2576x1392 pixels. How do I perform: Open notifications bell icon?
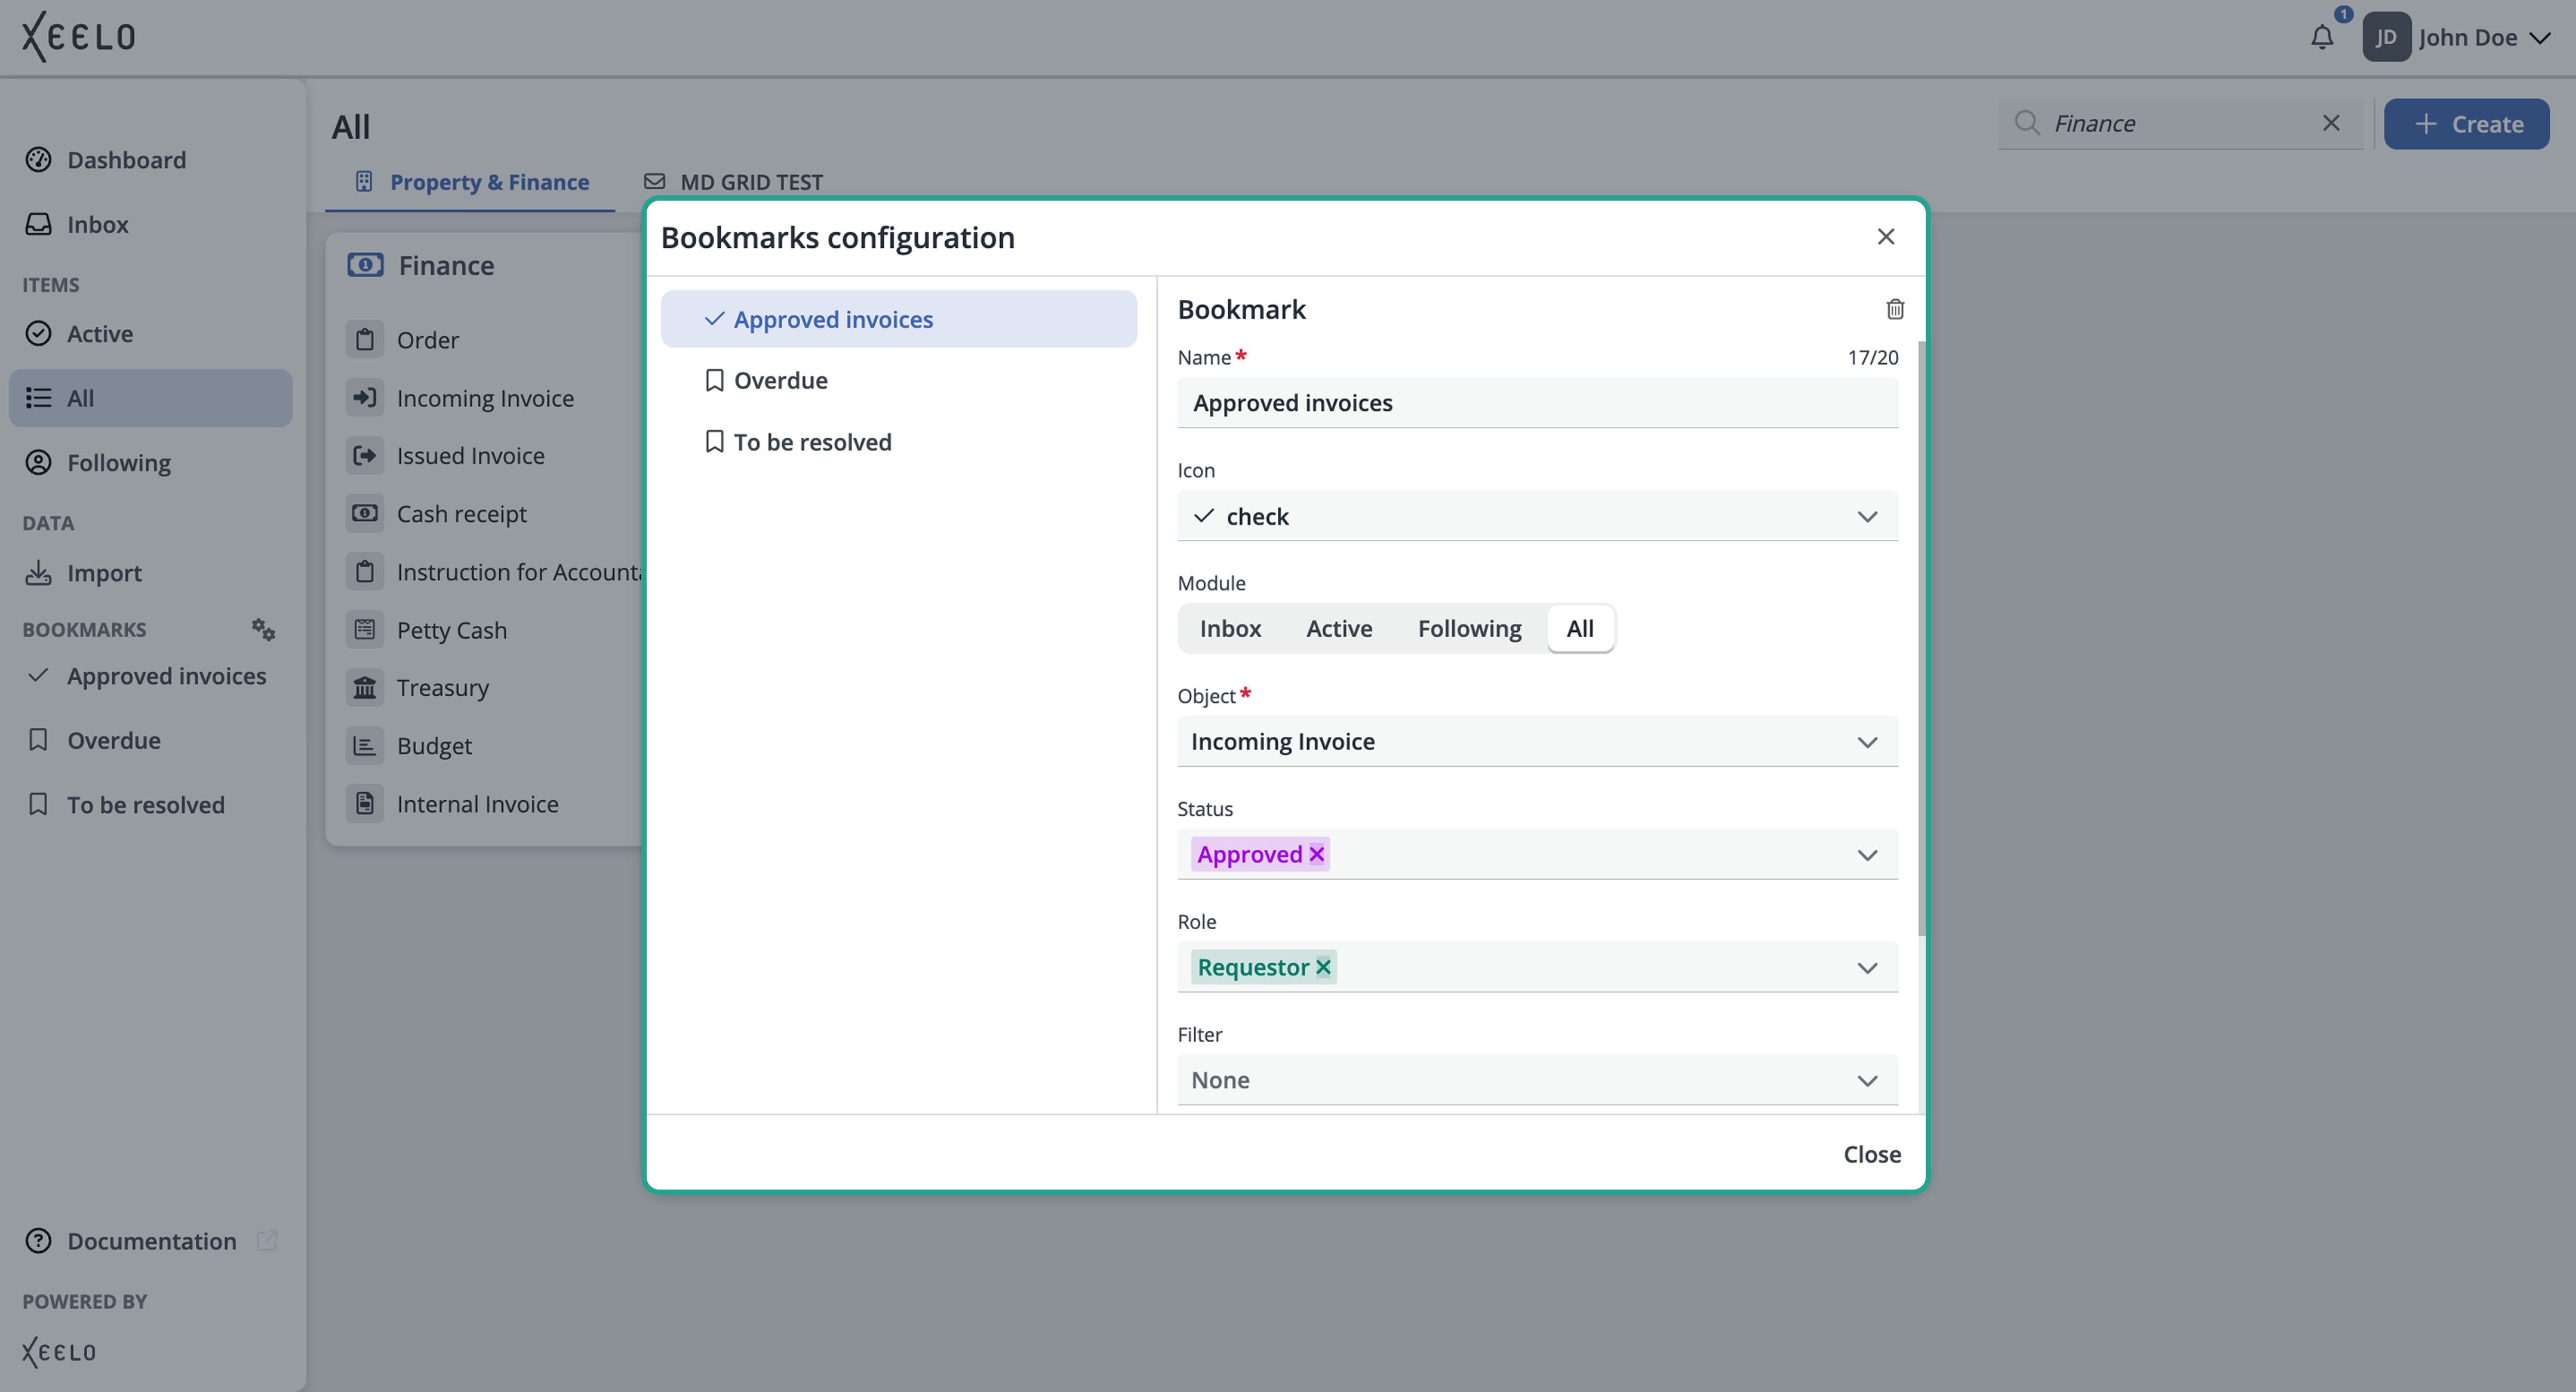2322,38
